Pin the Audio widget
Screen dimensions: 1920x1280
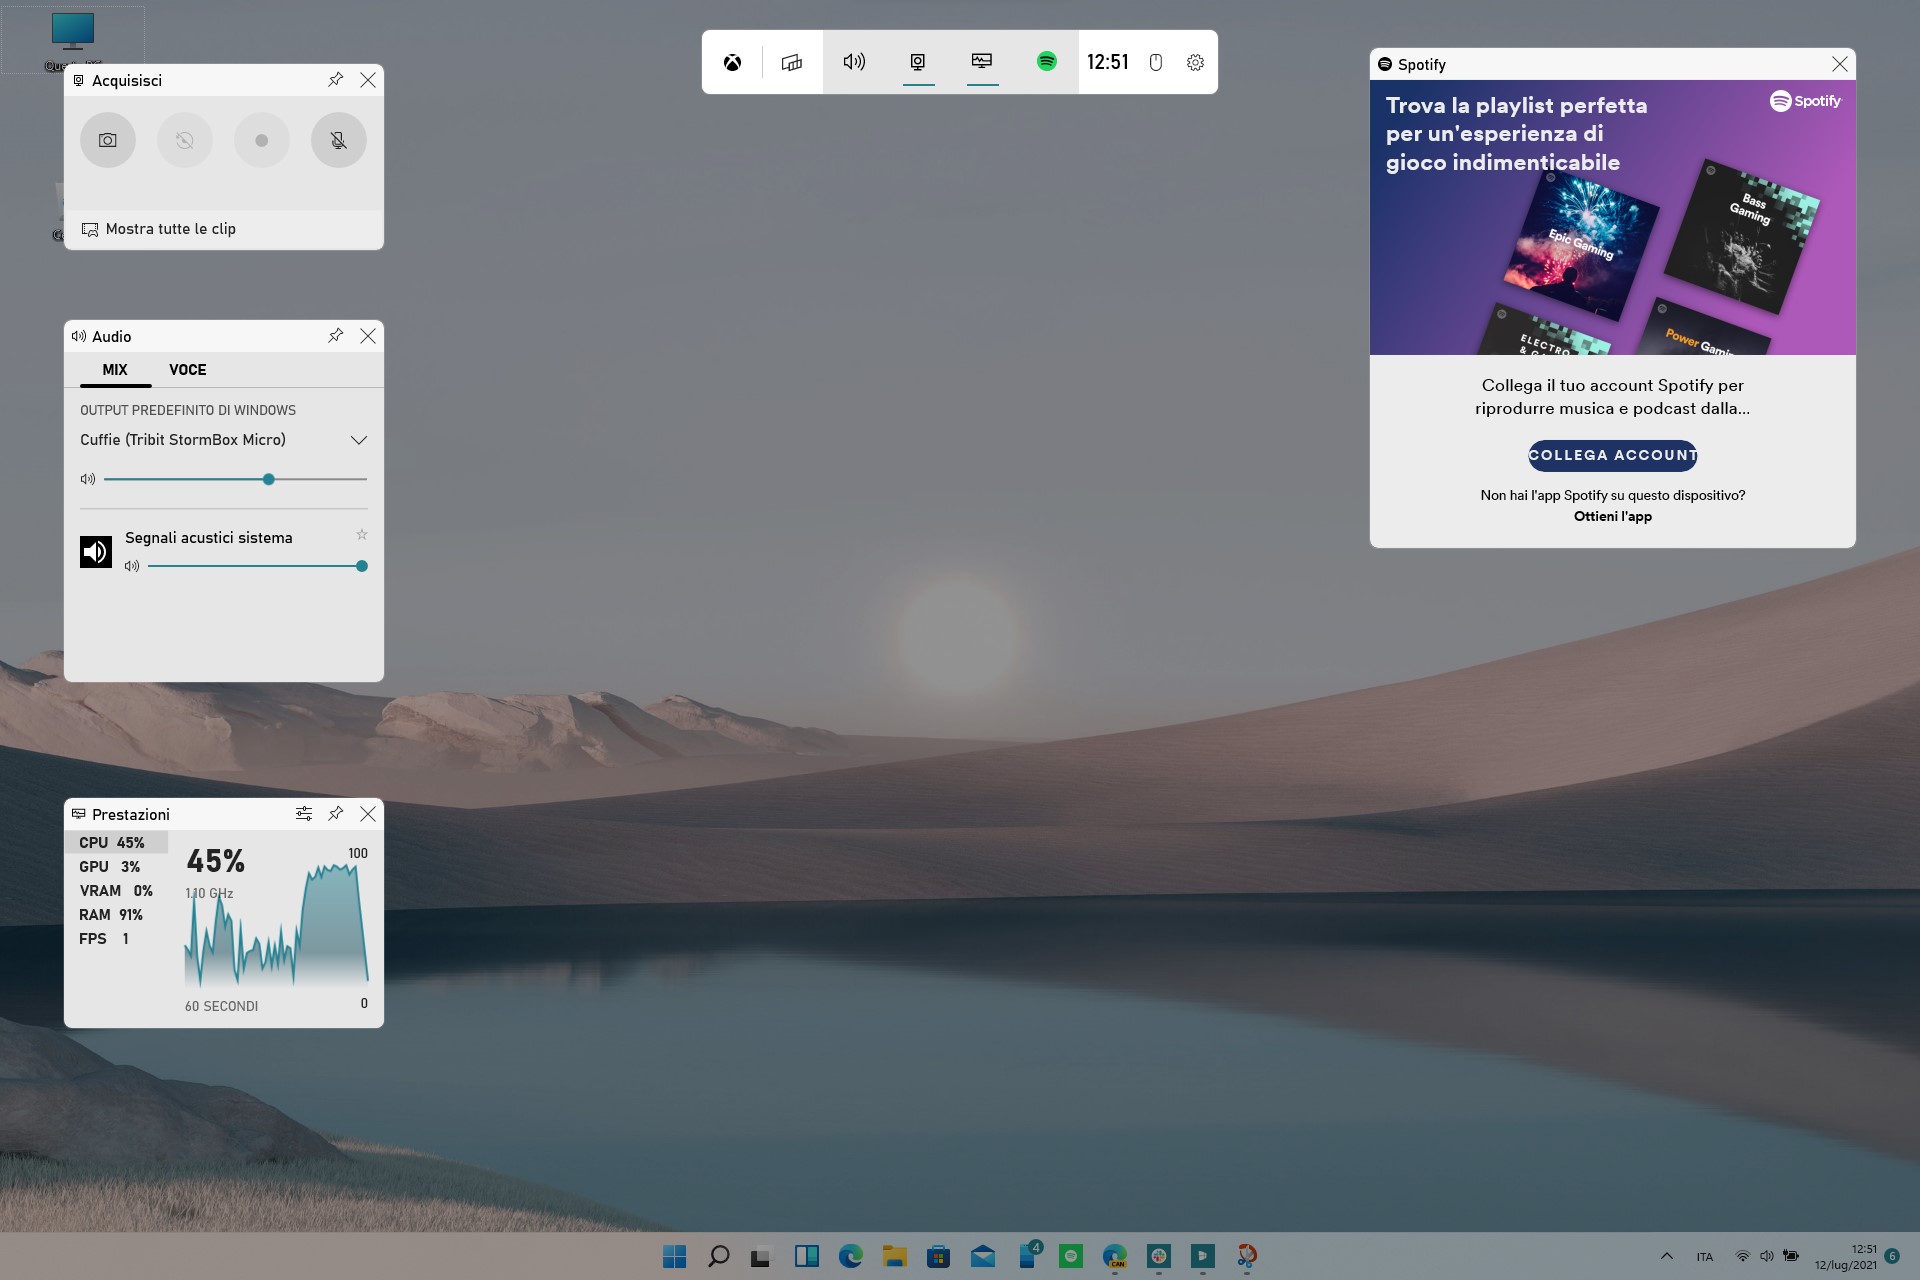point(336,336)
